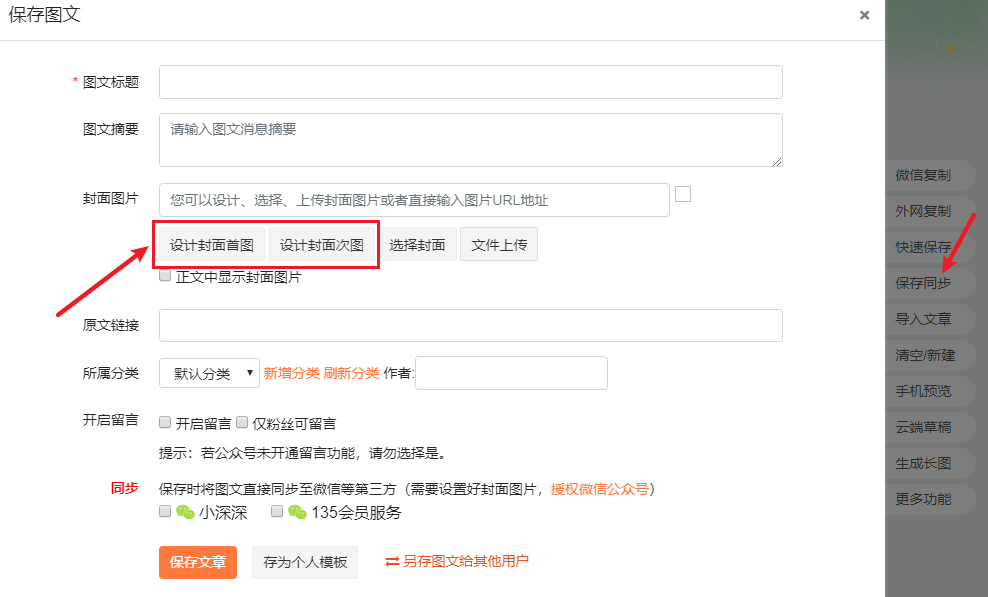988x597 pixels.
Task: Click the WeChat icon next to 小深深
Action: (x=185, y=513)
